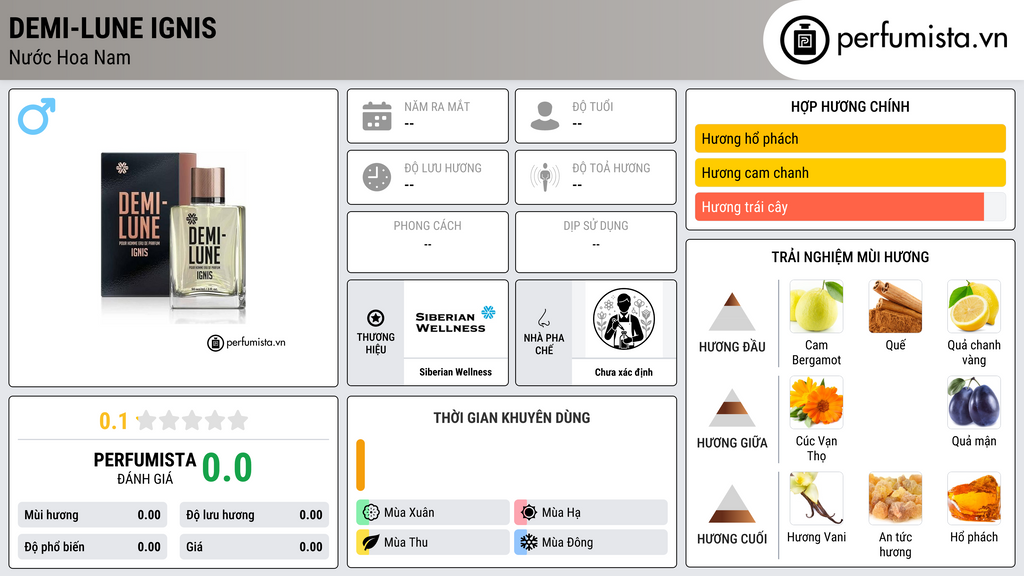Click the green 0.0 Perfumista rating
This screenshot has width=1024, height=576.
pos(227,468)
